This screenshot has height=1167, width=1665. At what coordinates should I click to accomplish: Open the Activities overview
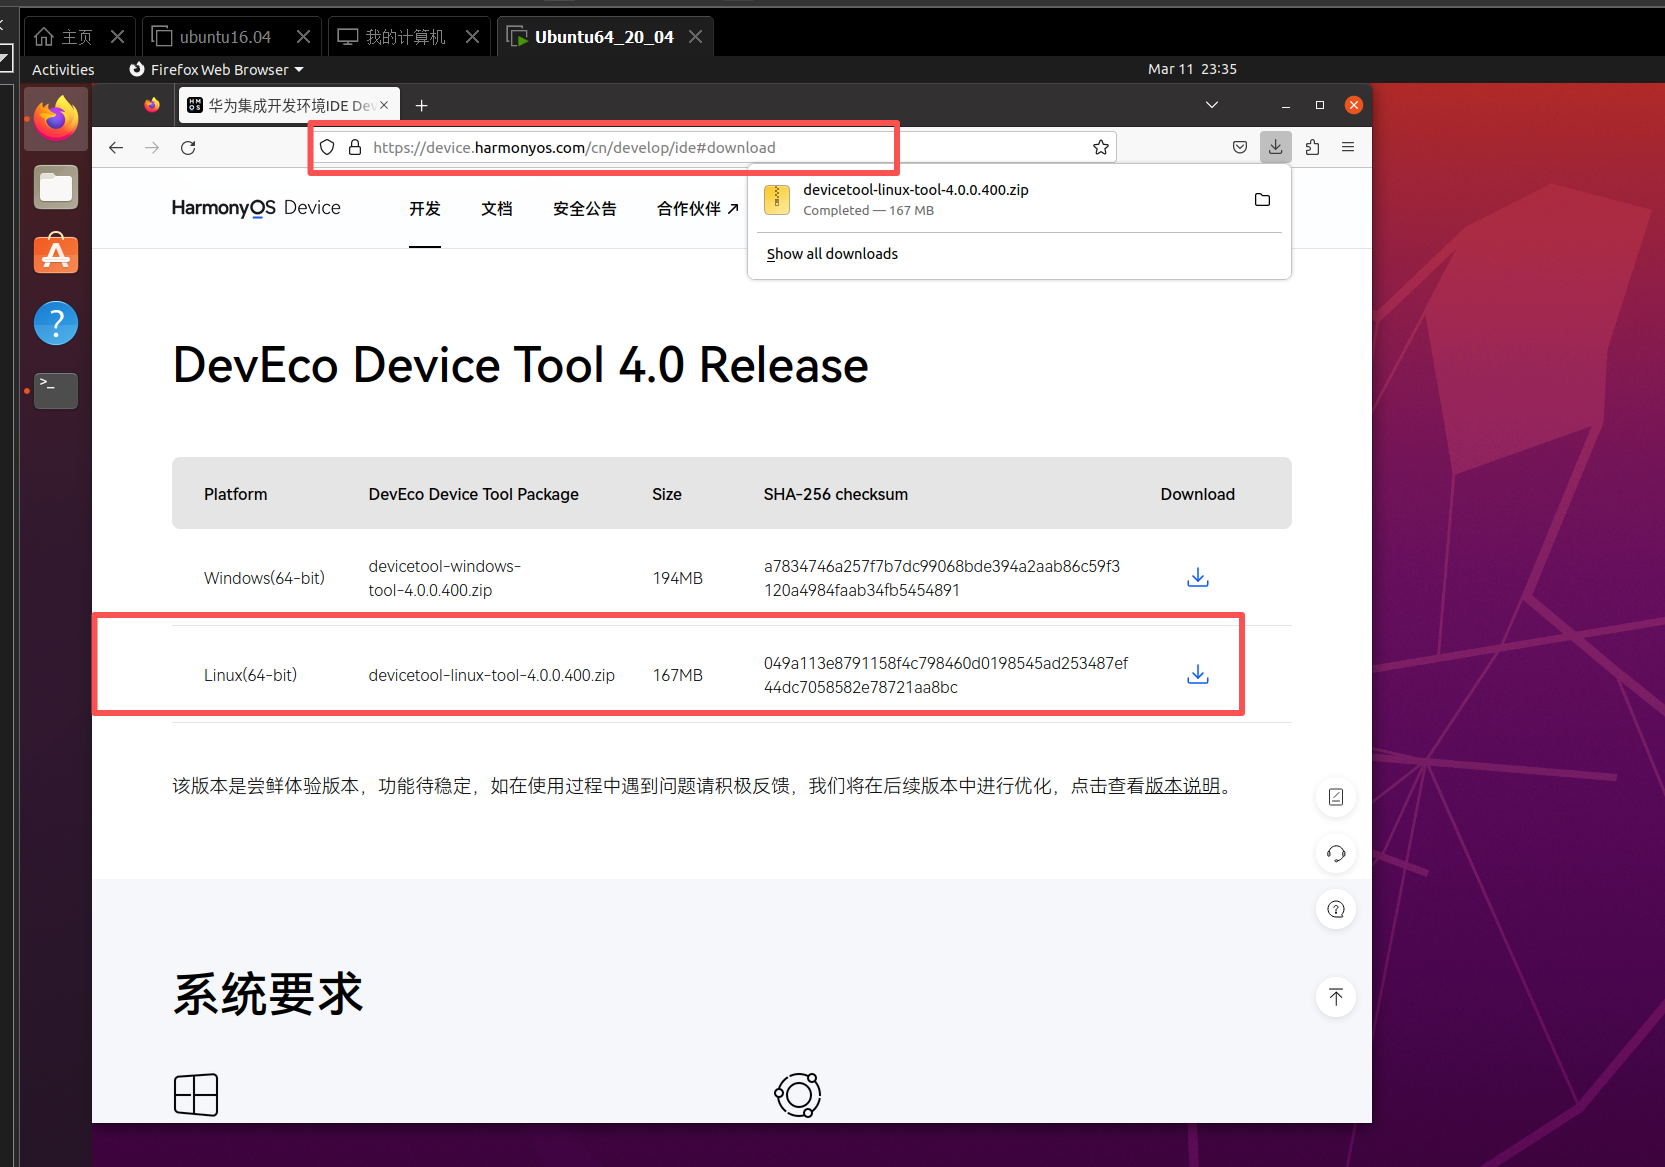click(63, 69)
